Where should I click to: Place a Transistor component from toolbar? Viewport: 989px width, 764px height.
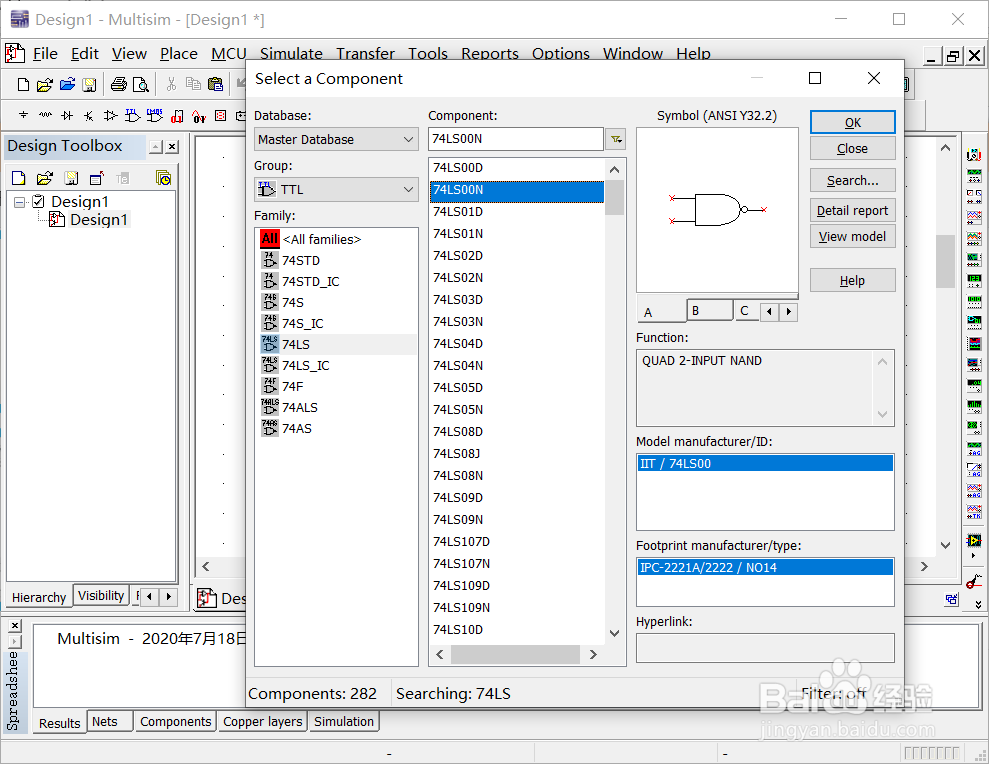coord(89,115)
